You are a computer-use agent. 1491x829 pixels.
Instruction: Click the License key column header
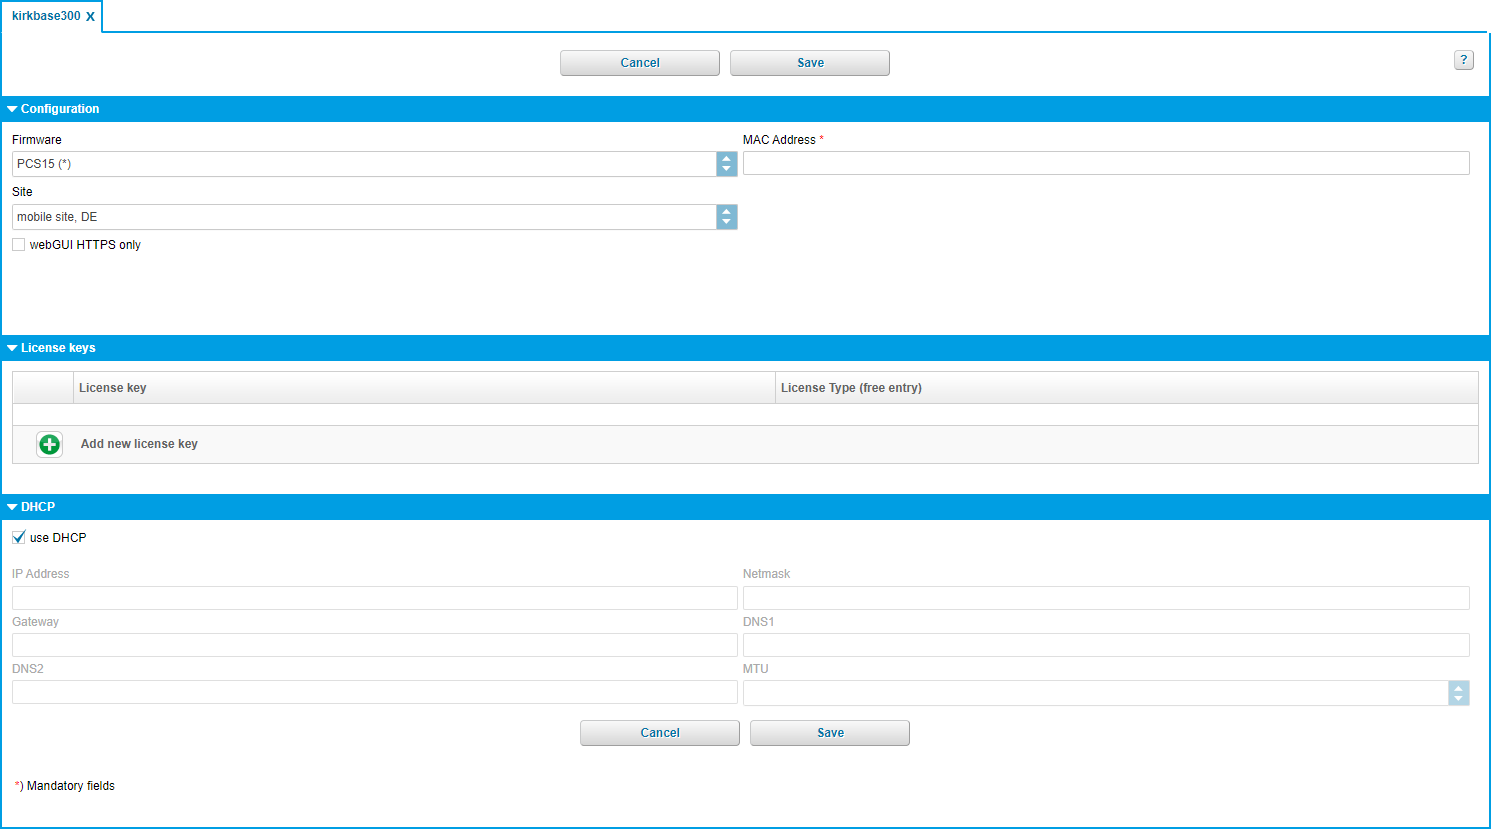[424, 388]
